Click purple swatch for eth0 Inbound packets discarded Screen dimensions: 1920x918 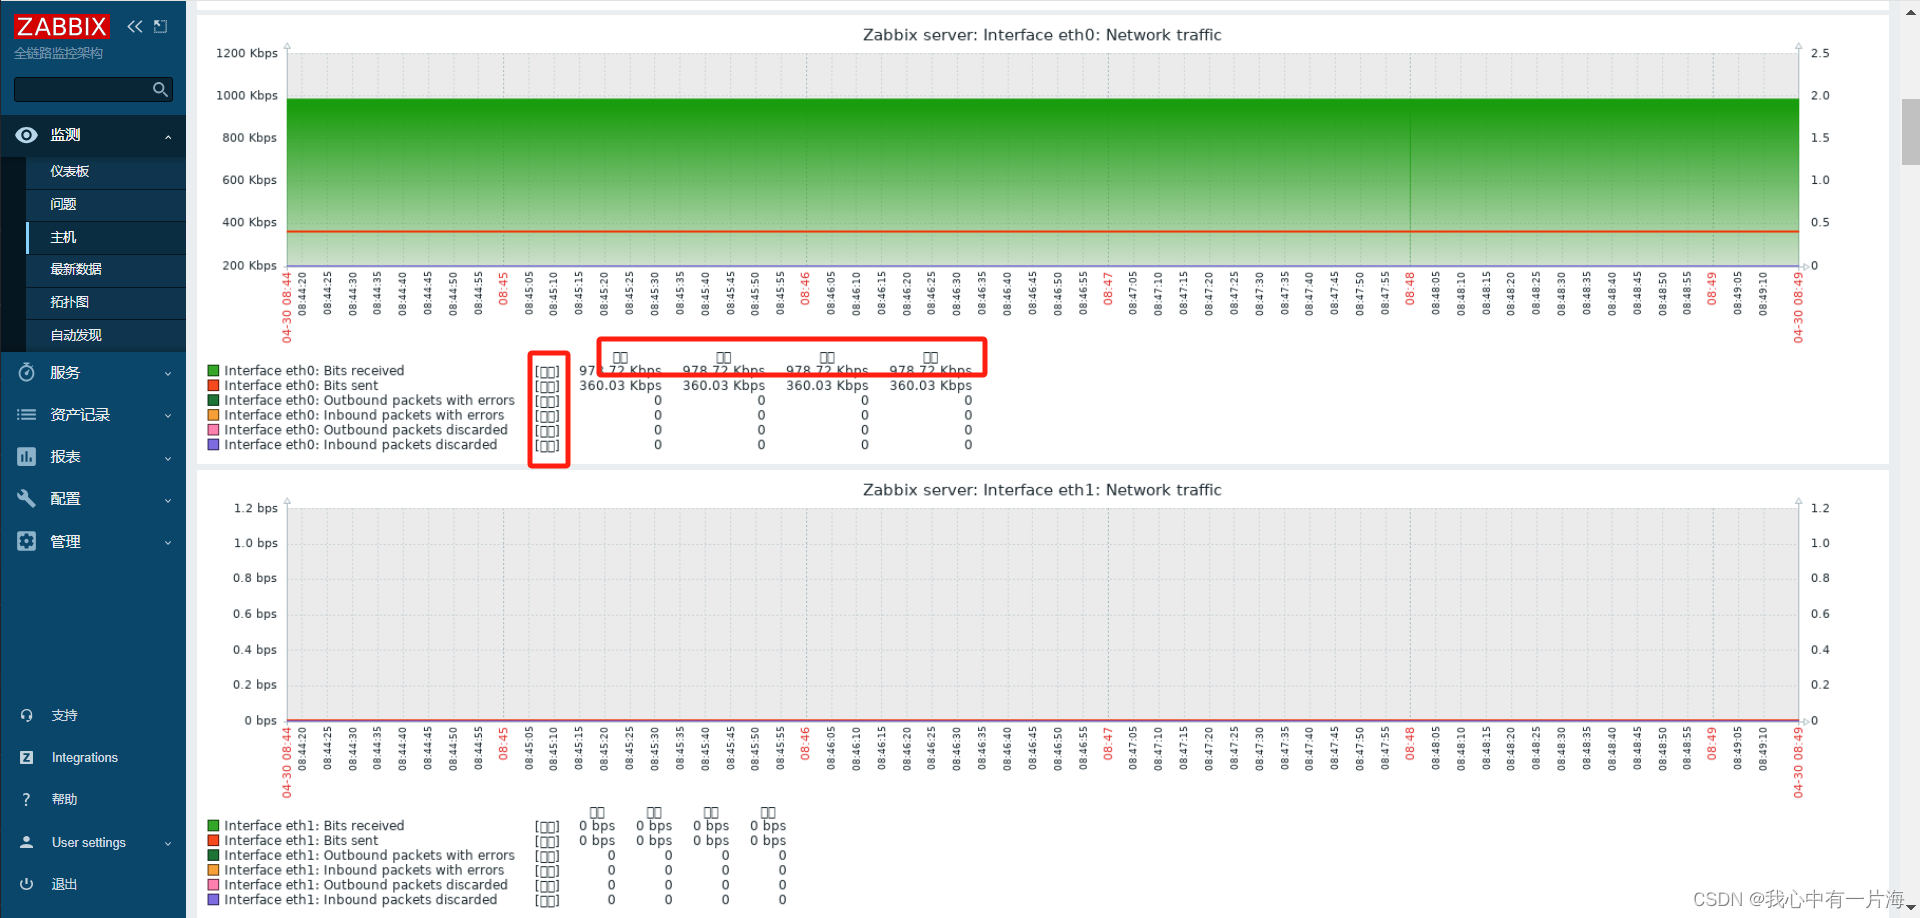213,445
